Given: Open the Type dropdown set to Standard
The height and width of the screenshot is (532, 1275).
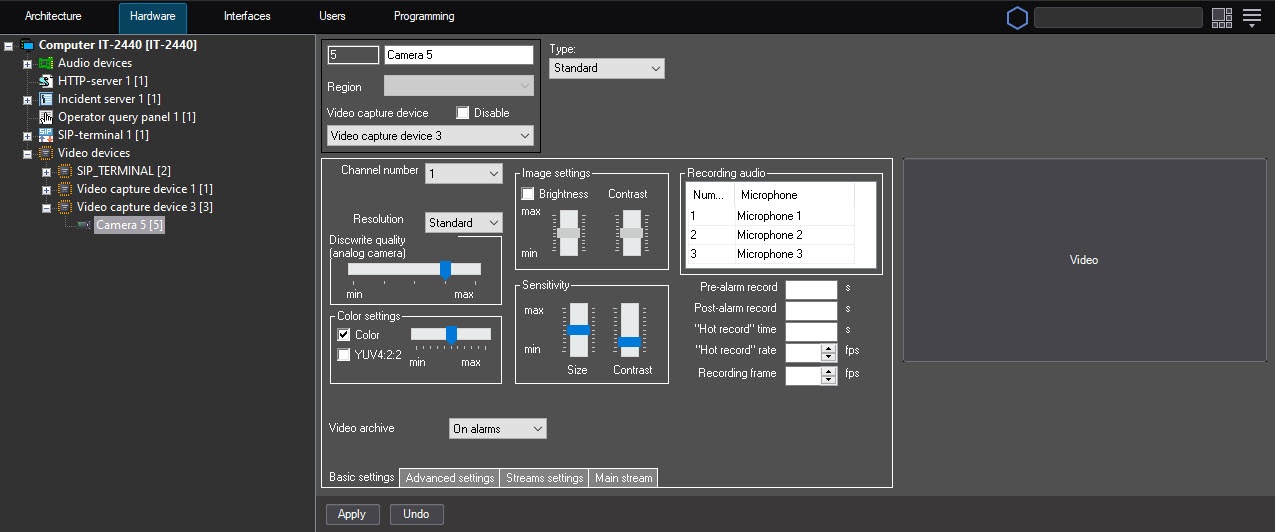Looking at the screenshot, I should click(x=606, y=68).
